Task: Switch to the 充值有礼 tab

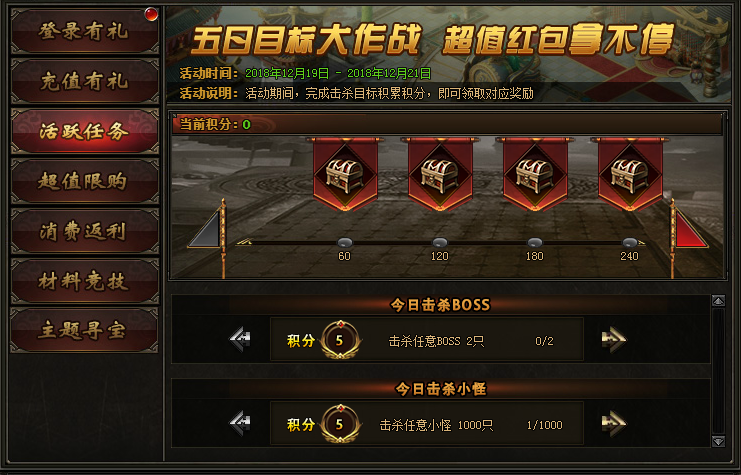Action: click(x=85, y=81)
